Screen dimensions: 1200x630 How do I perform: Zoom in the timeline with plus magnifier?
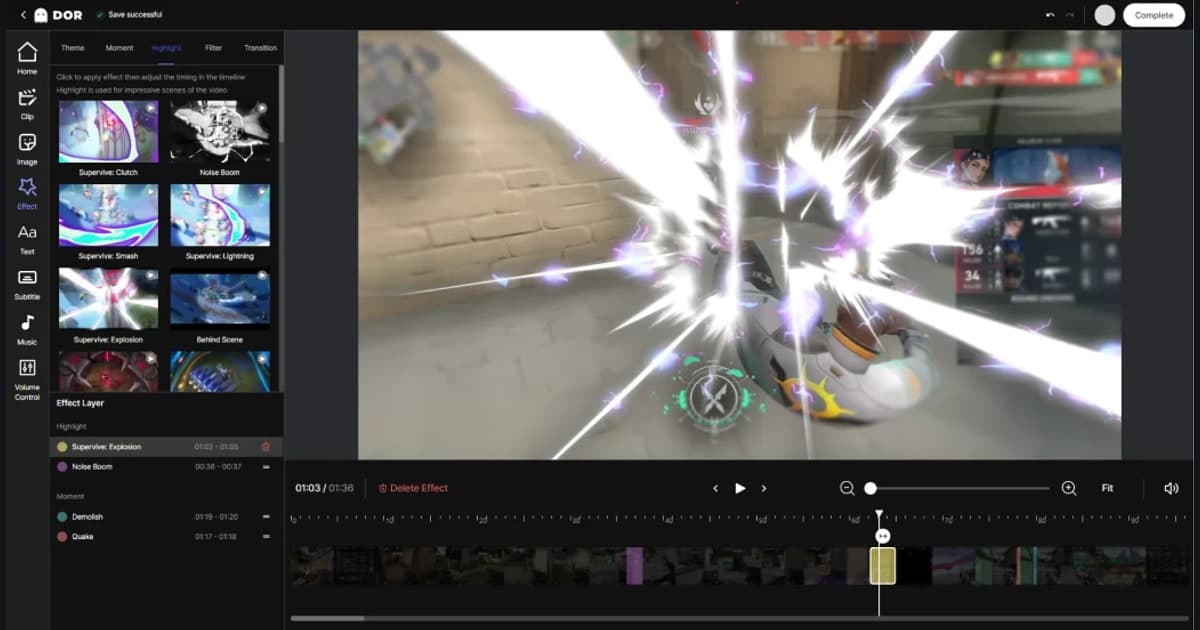pos(1069,488)
